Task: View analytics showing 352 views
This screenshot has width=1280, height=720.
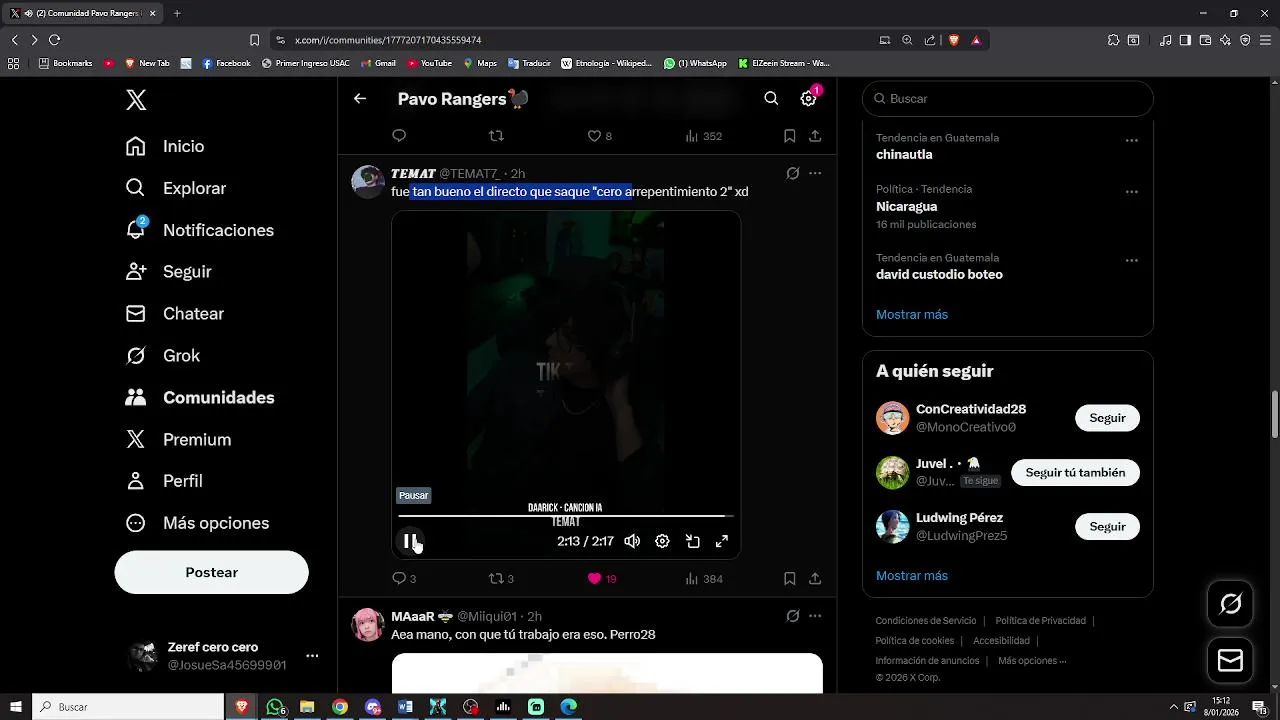Action: click(x=704, y=136)
